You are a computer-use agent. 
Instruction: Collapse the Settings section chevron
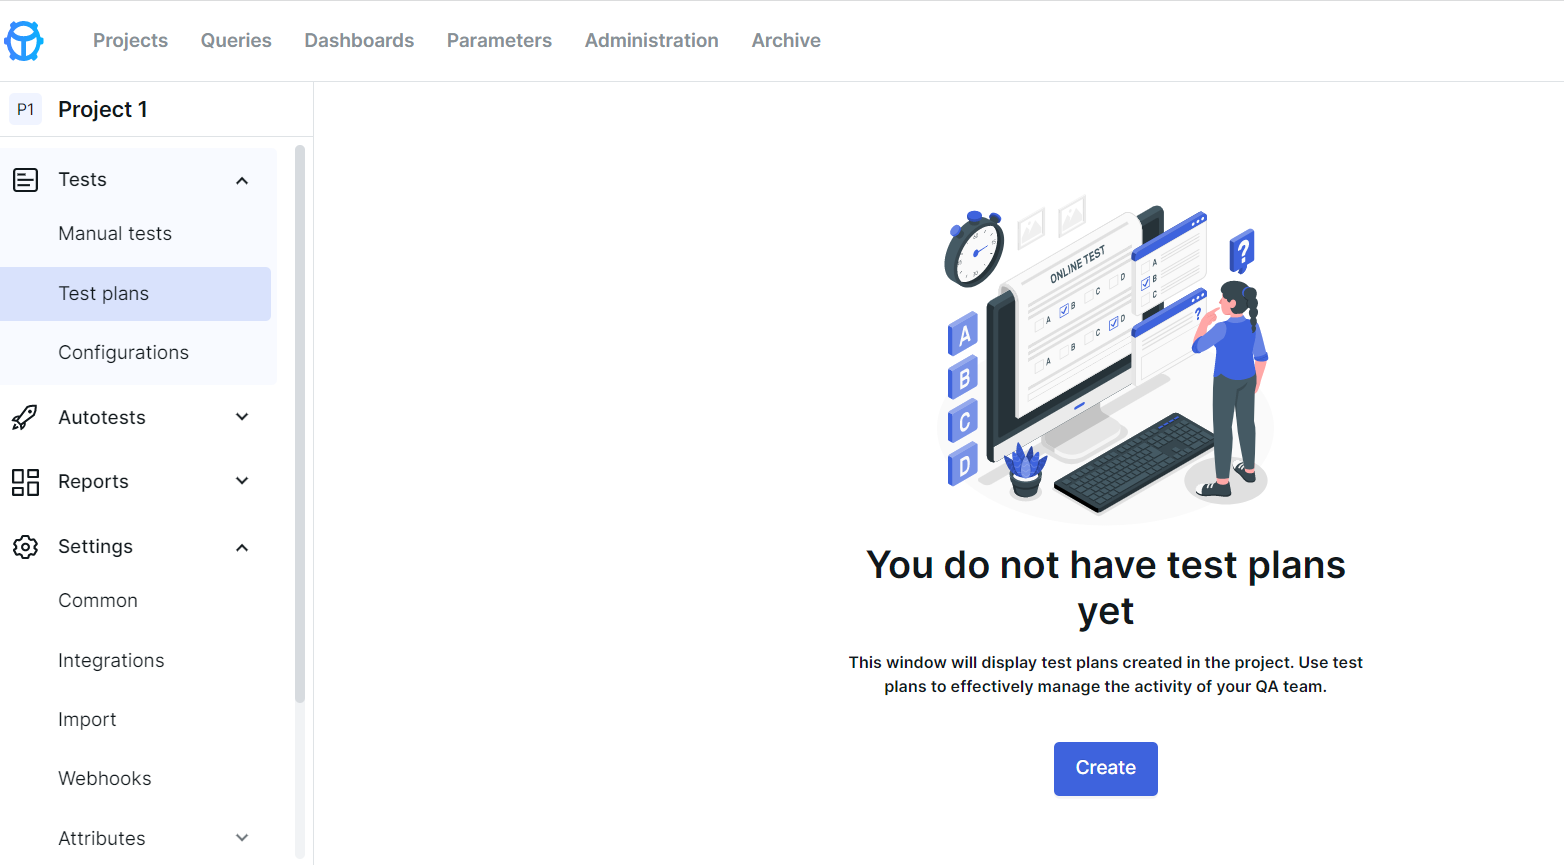(x=242, y=548)
